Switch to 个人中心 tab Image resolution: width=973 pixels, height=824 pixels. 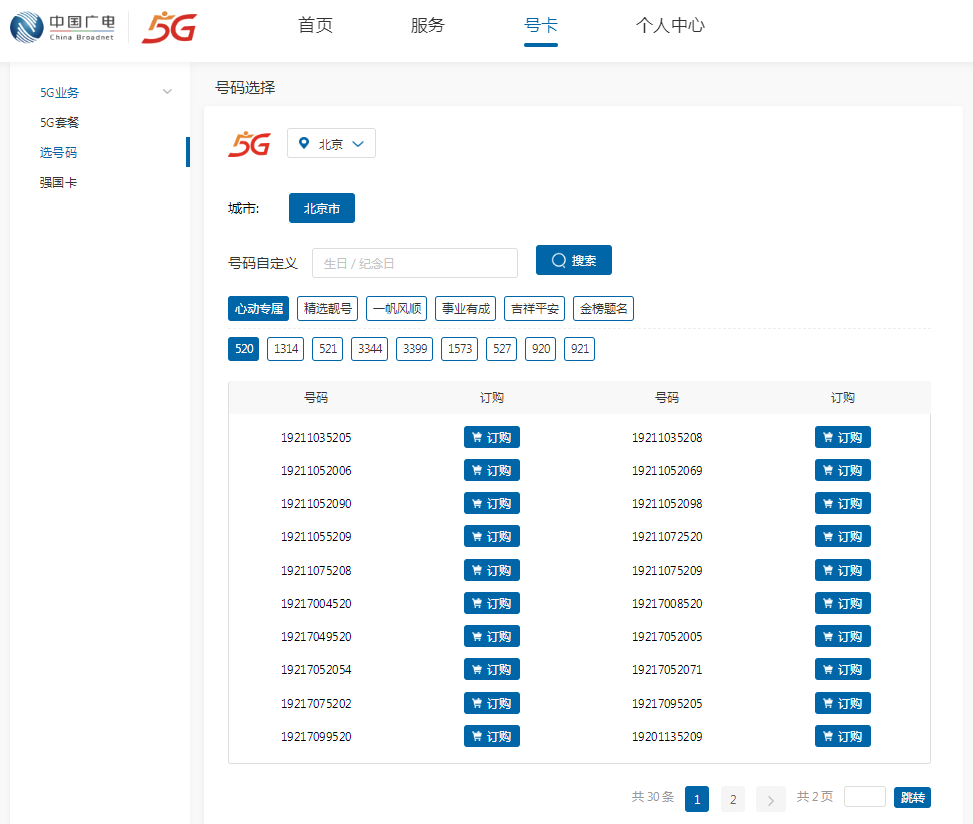(x=670, y=26)
